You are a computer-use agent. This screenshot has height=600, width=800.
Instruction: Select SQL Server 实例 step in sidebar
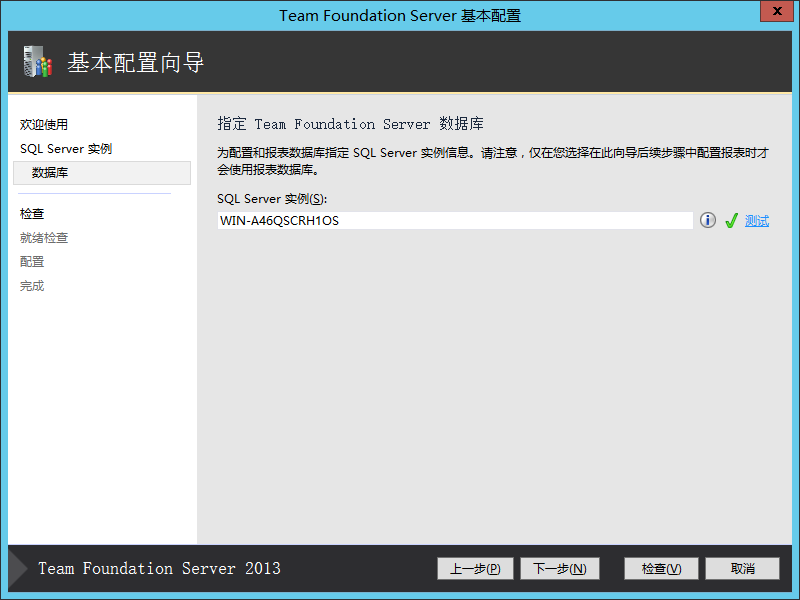tap(66, 149)
